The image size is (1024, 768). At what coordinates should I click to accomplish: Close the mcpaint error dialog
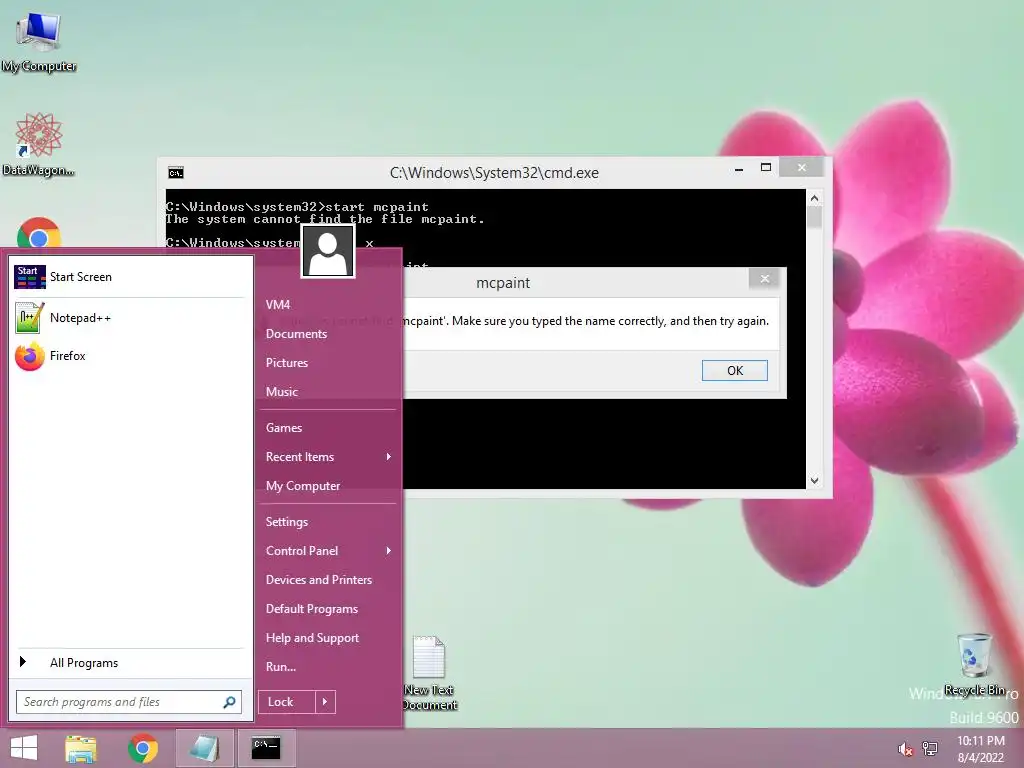(764, 279)
